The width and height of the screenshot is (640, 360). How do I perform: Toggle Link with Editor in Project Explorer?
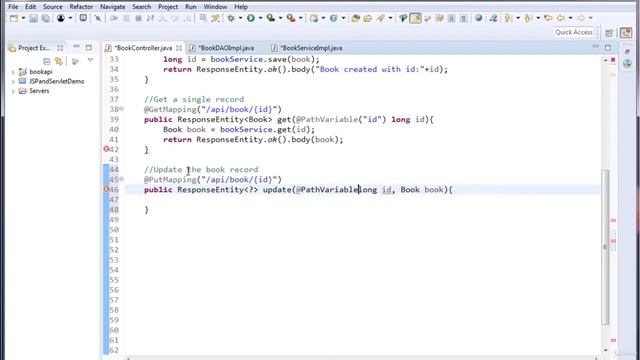[x=59, y=61]
